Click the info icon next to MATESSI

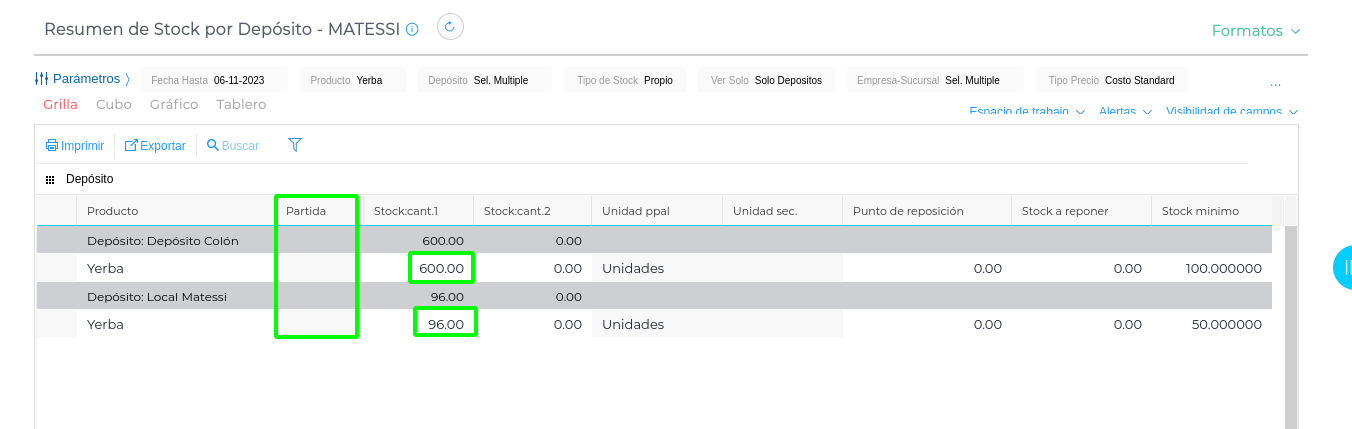pos(412,30)
